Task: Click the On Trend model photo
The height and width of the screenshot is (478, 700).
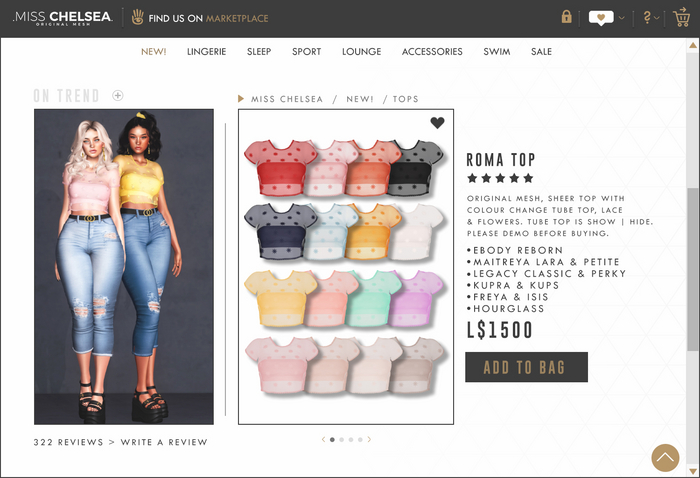Action: tap(124, 266)
